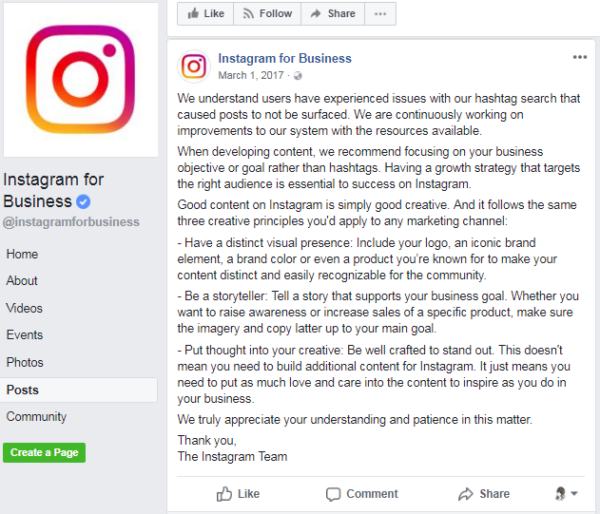Click the small Instagram post avatar

click(193, 66)
